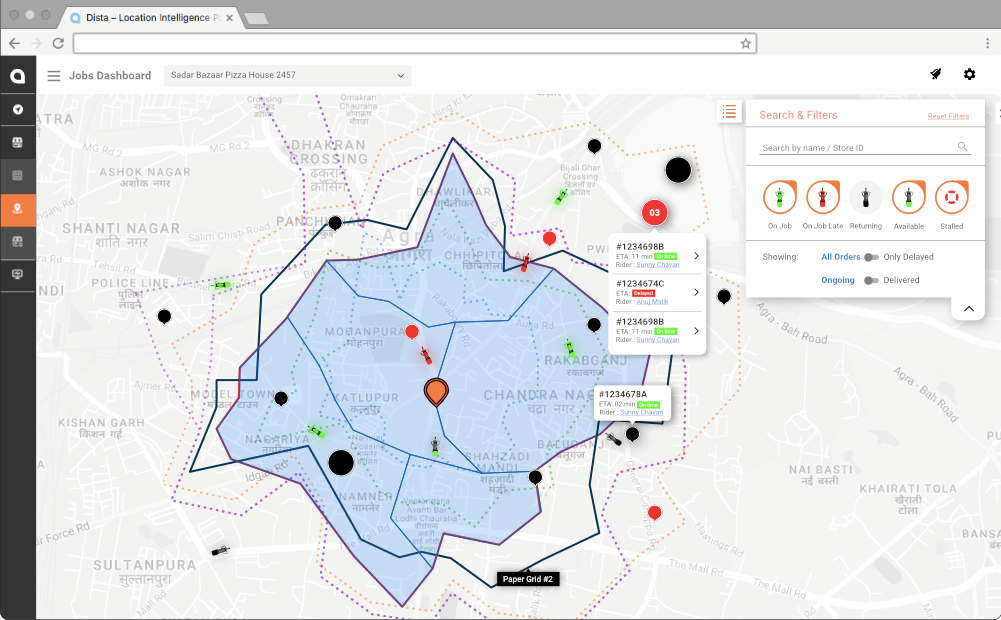Open the monitor icon in the sidebar
This screenshot has height=620, width=1001.
[x=17, y=275]
